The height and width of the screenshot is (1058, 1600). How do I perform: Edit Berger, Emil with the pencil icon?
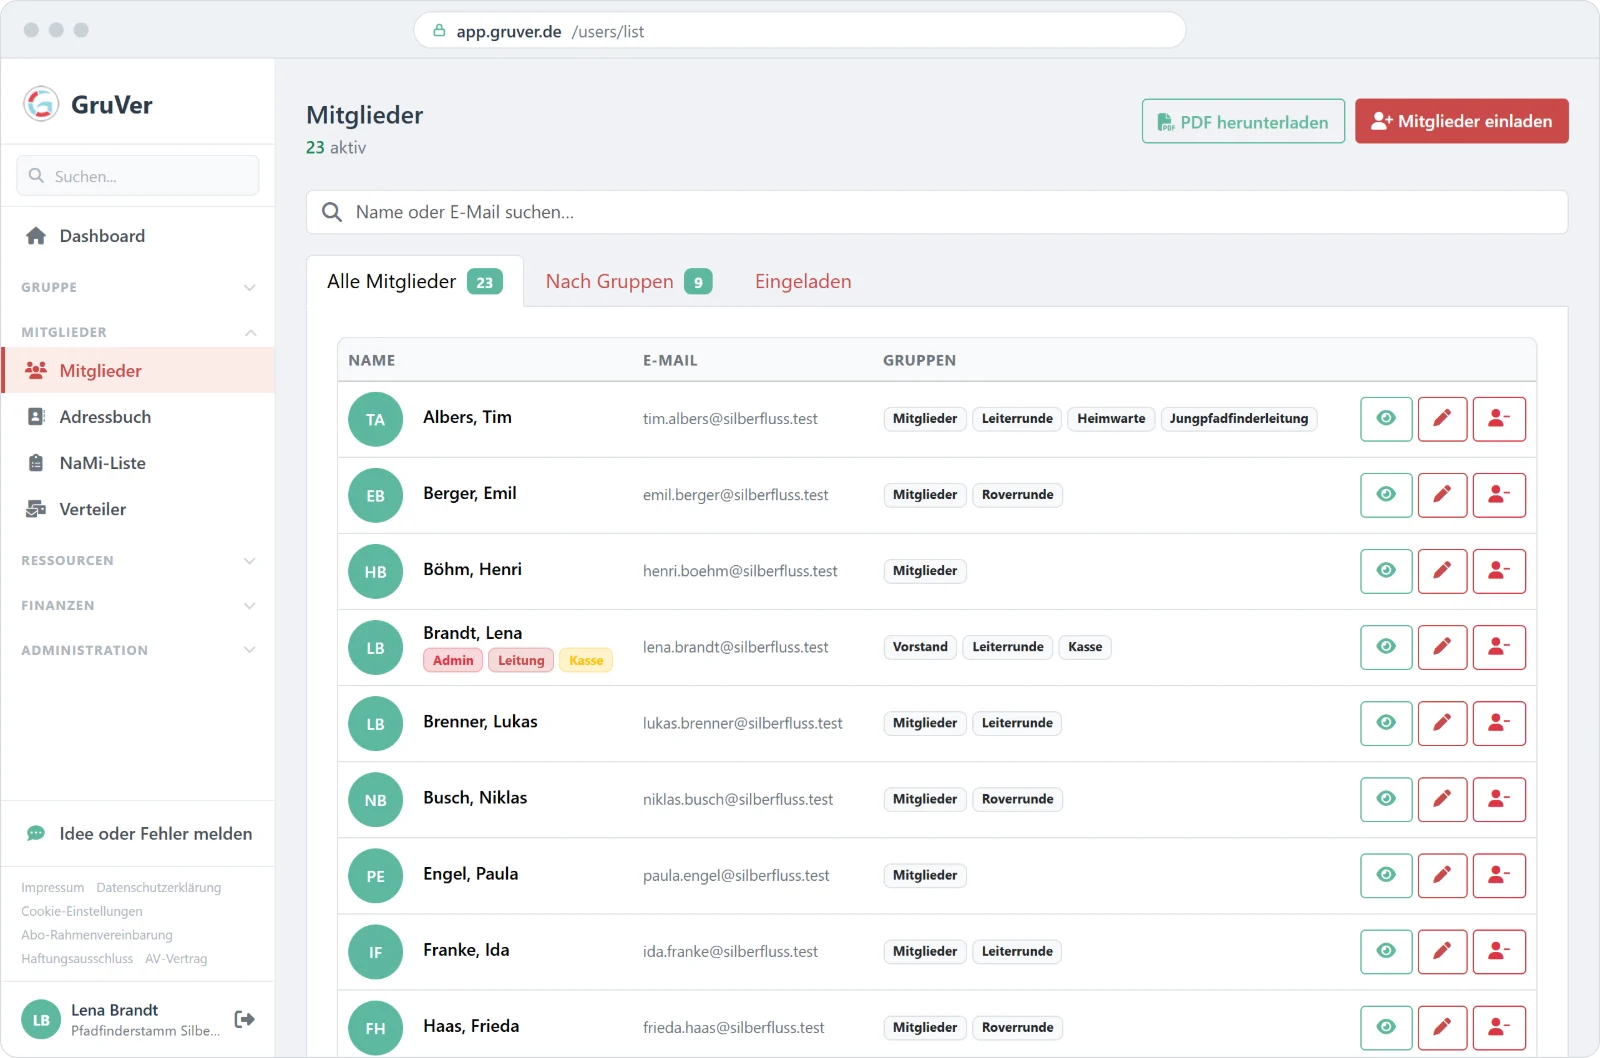point(1442,495)
